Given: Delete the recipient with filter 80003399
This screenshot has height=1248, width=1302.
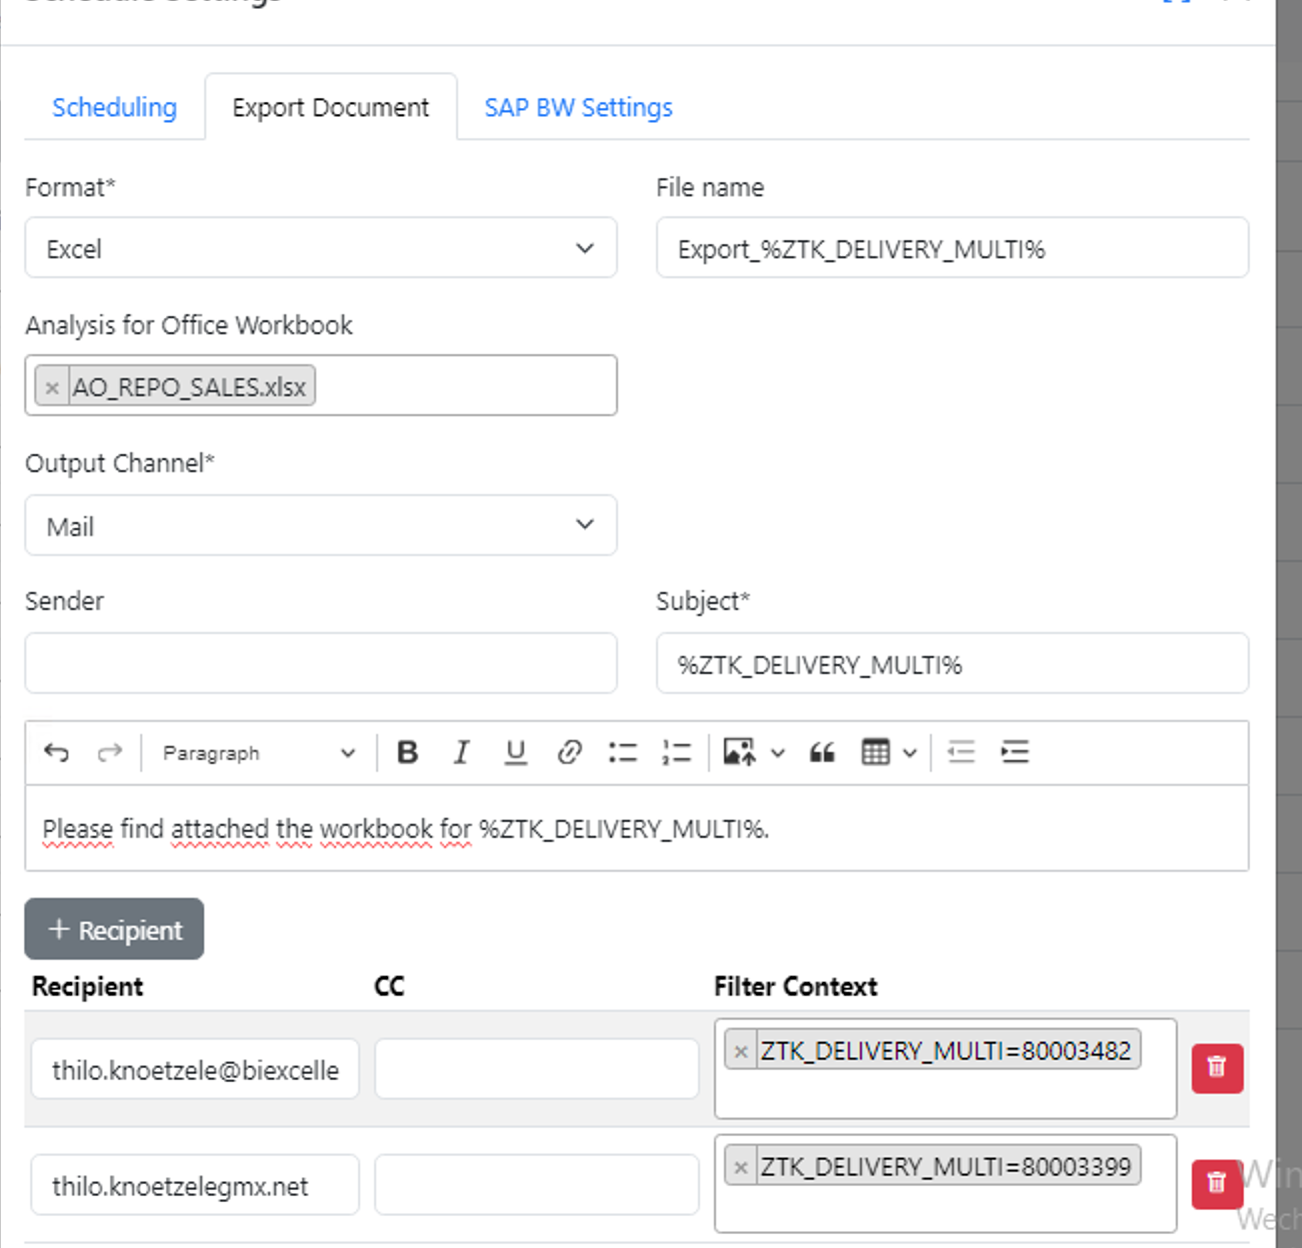Looking at the screenshot, I should tap(1217, 1184).
